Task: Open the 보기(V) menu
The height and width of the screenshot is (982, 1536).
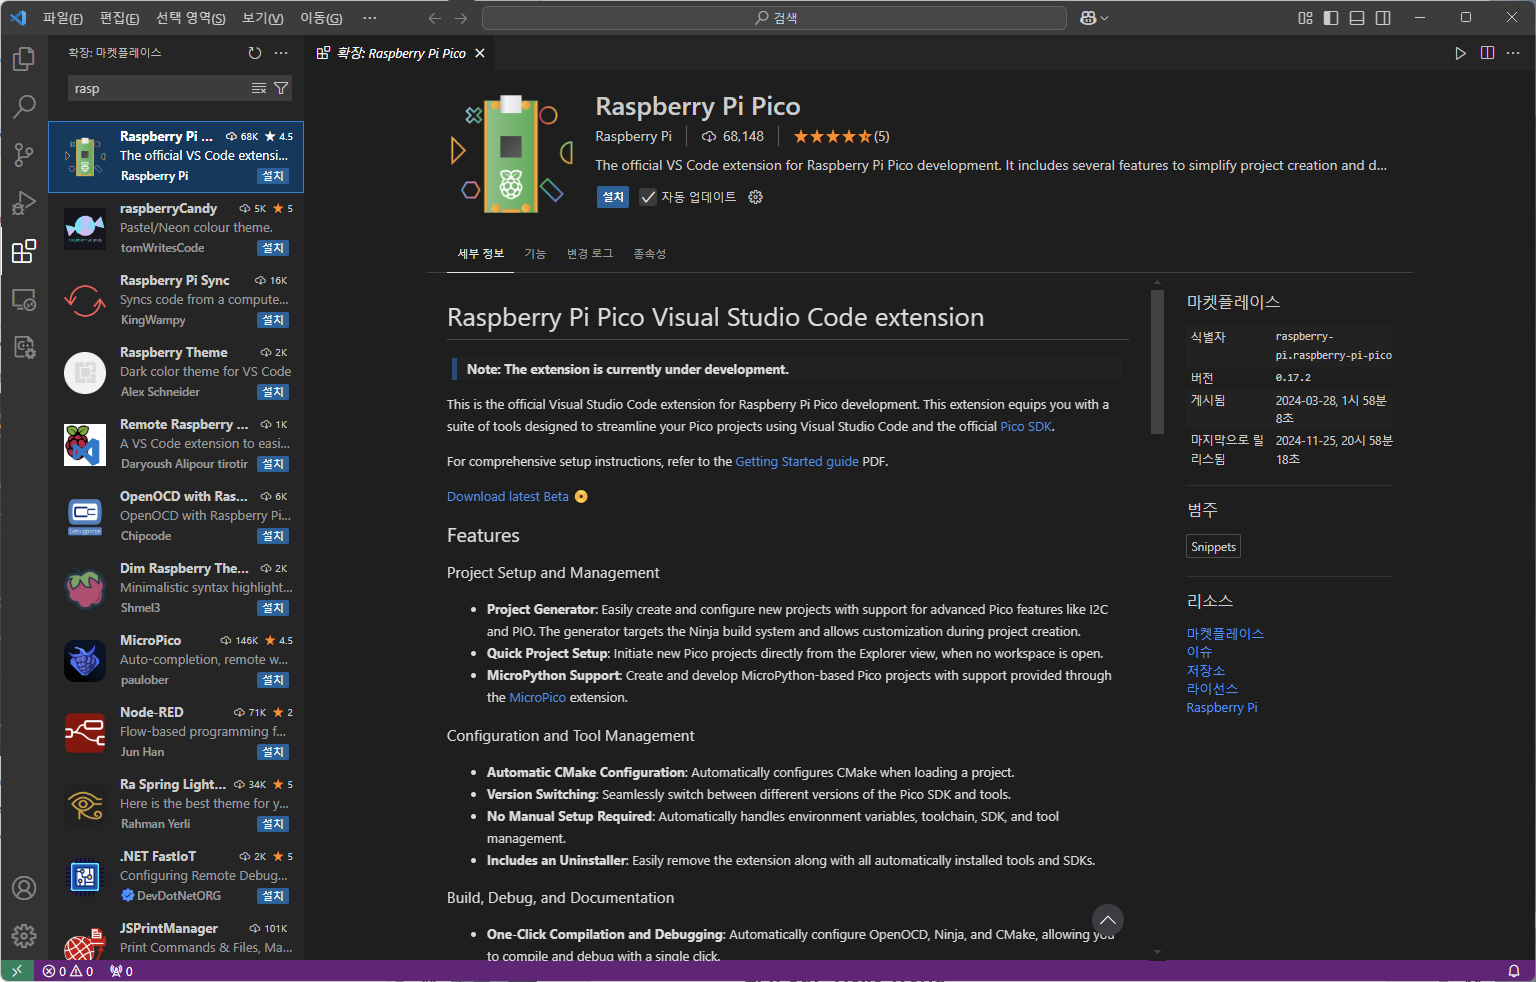Action: [x=263, y=18]
